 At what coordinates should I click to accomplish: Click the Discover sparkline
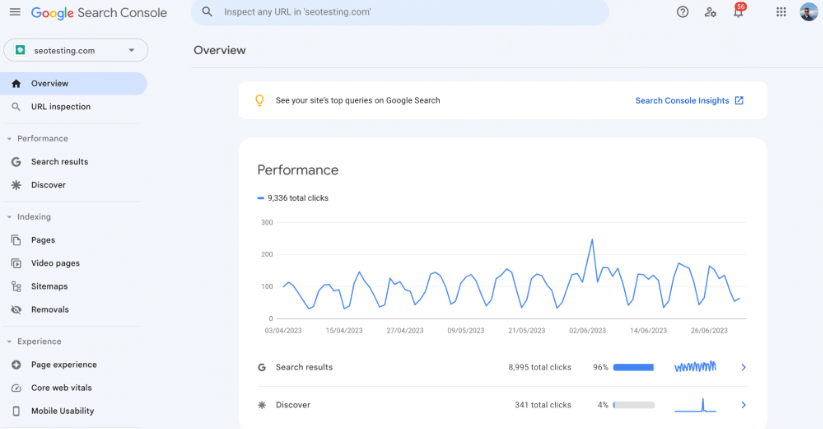coord(695,405)
